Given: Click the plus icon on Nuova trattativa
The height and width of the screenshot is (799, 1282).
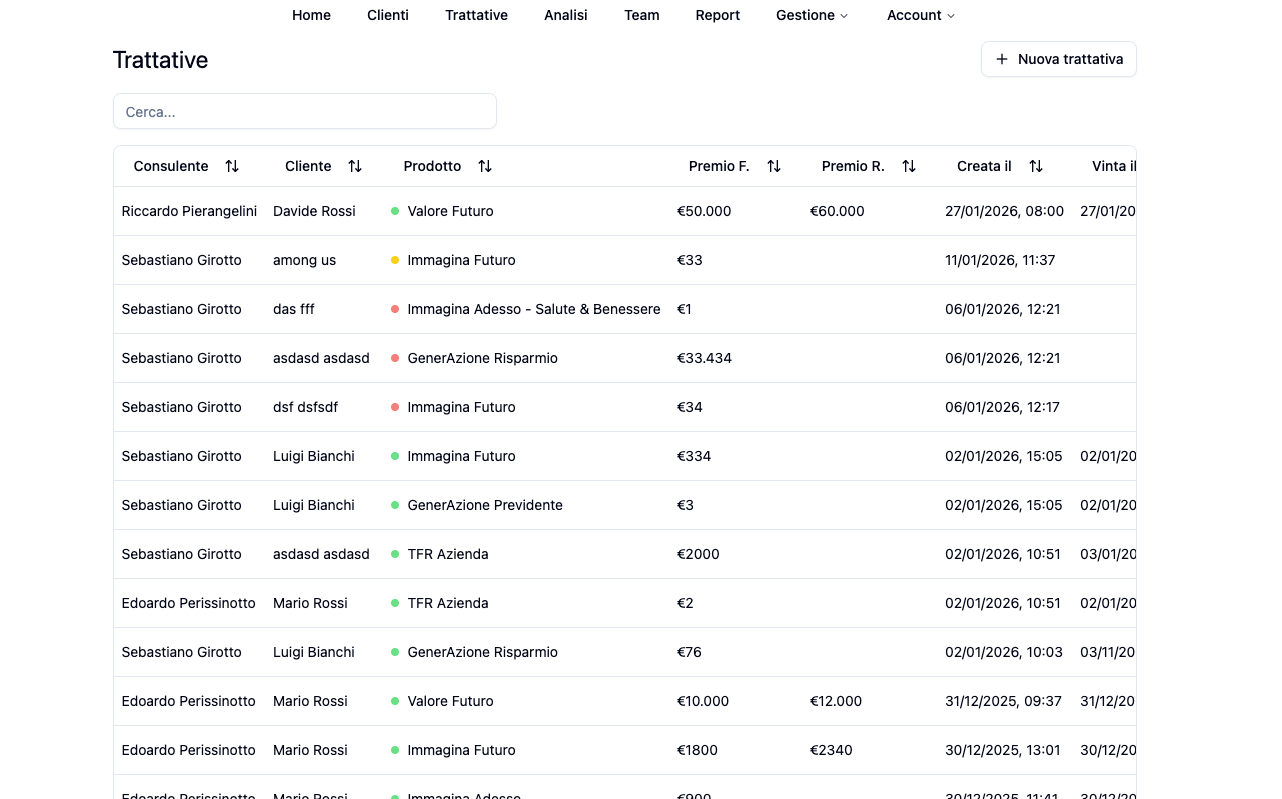Looking at the screenshot, I should [1002, 59].
